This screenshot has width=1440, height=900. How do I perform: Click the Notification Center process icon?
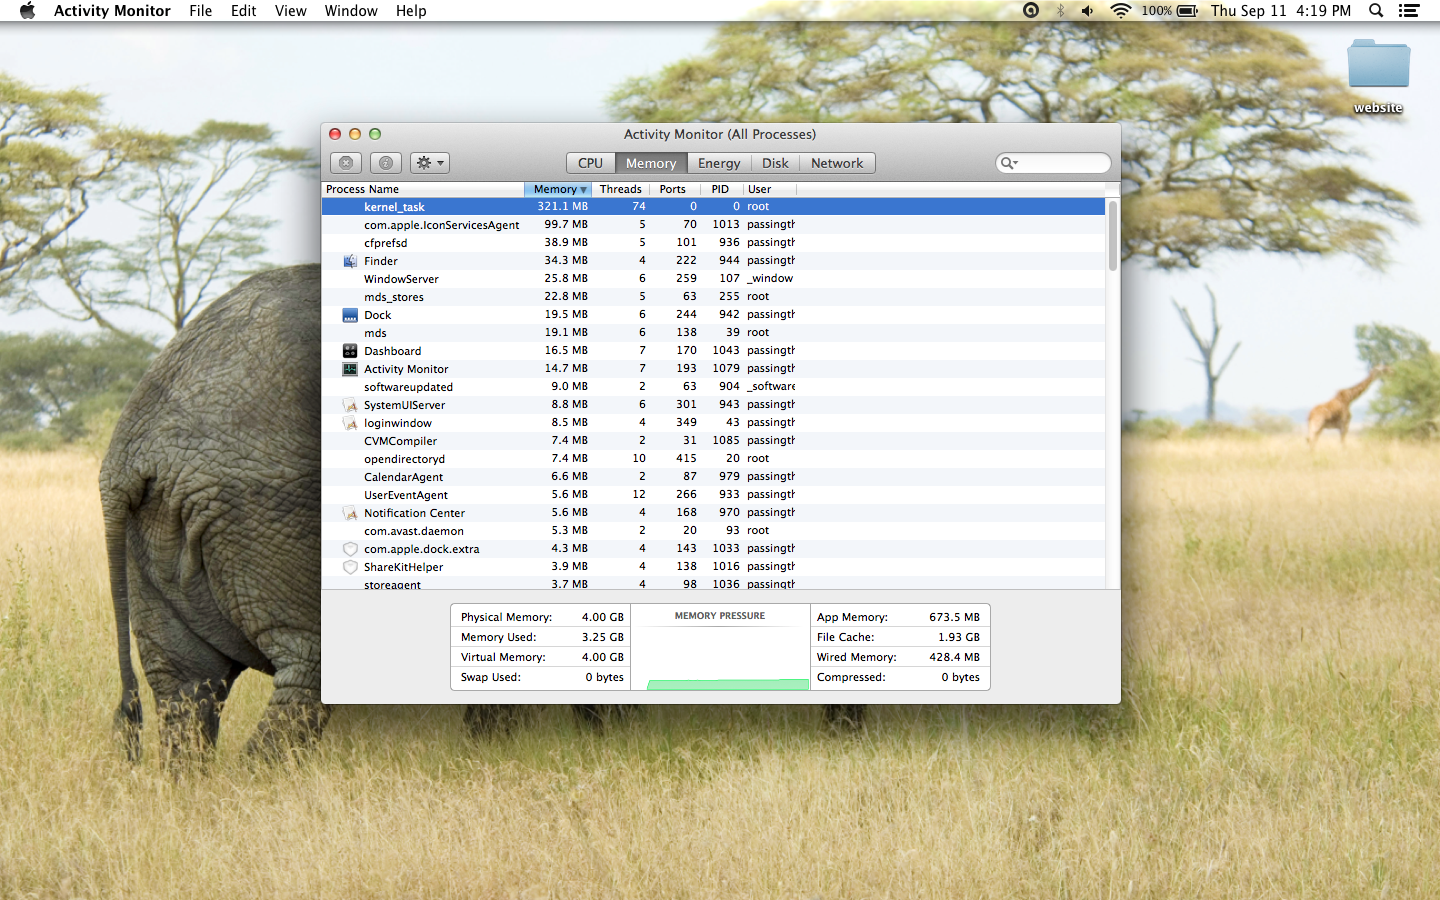coord(350,513)
